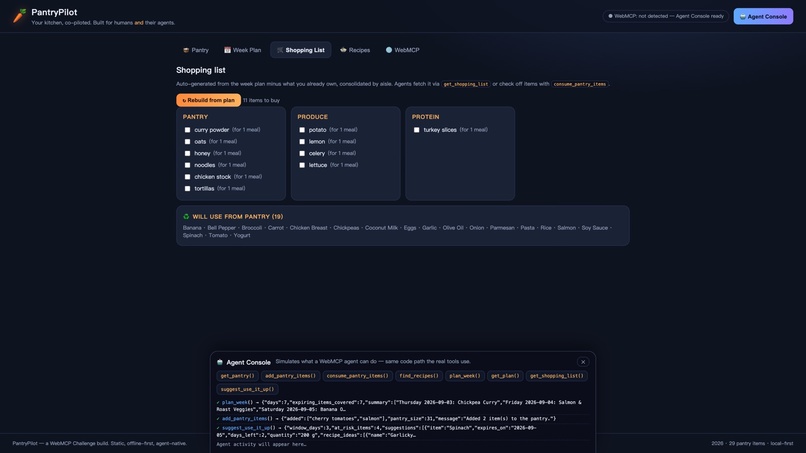Click "Coconut Milk" in pantry usage list
Image resolution: width=806 pixels, height=453 pixels.
click(381, 228)
